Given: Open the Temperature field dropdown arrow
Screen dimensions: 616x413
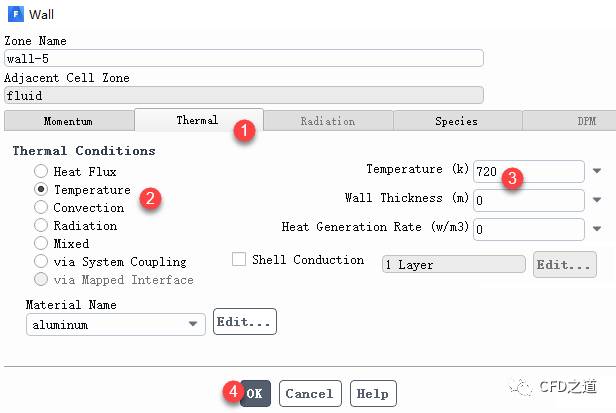Looking at the screenshot, I should 597,171.
